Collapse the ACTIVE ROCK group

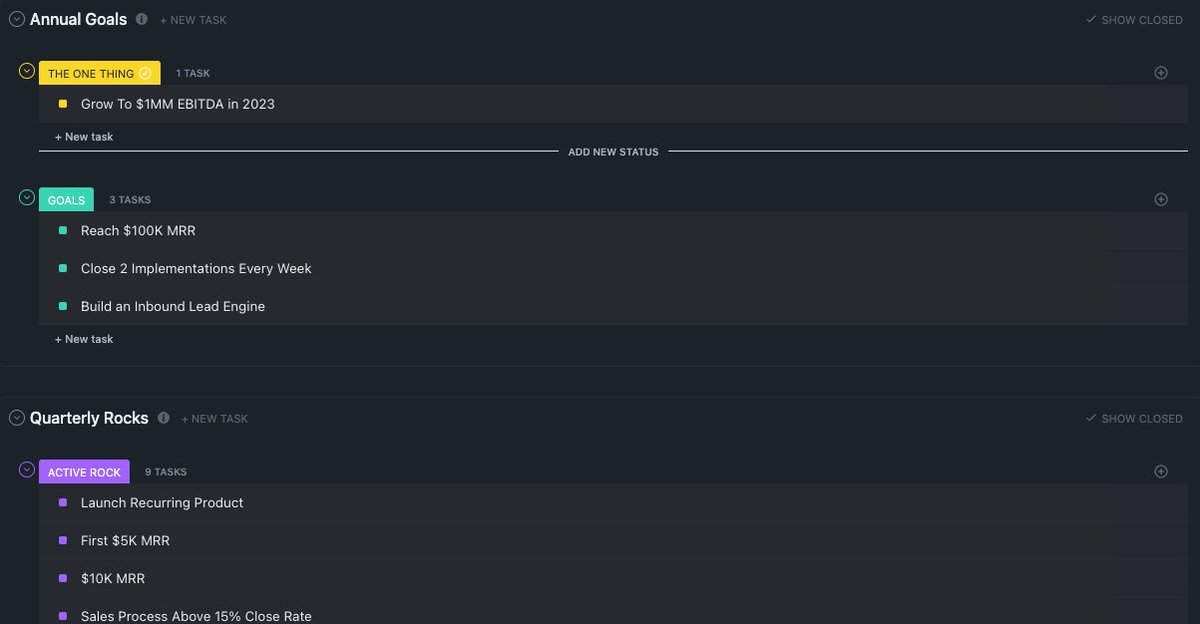27,471
